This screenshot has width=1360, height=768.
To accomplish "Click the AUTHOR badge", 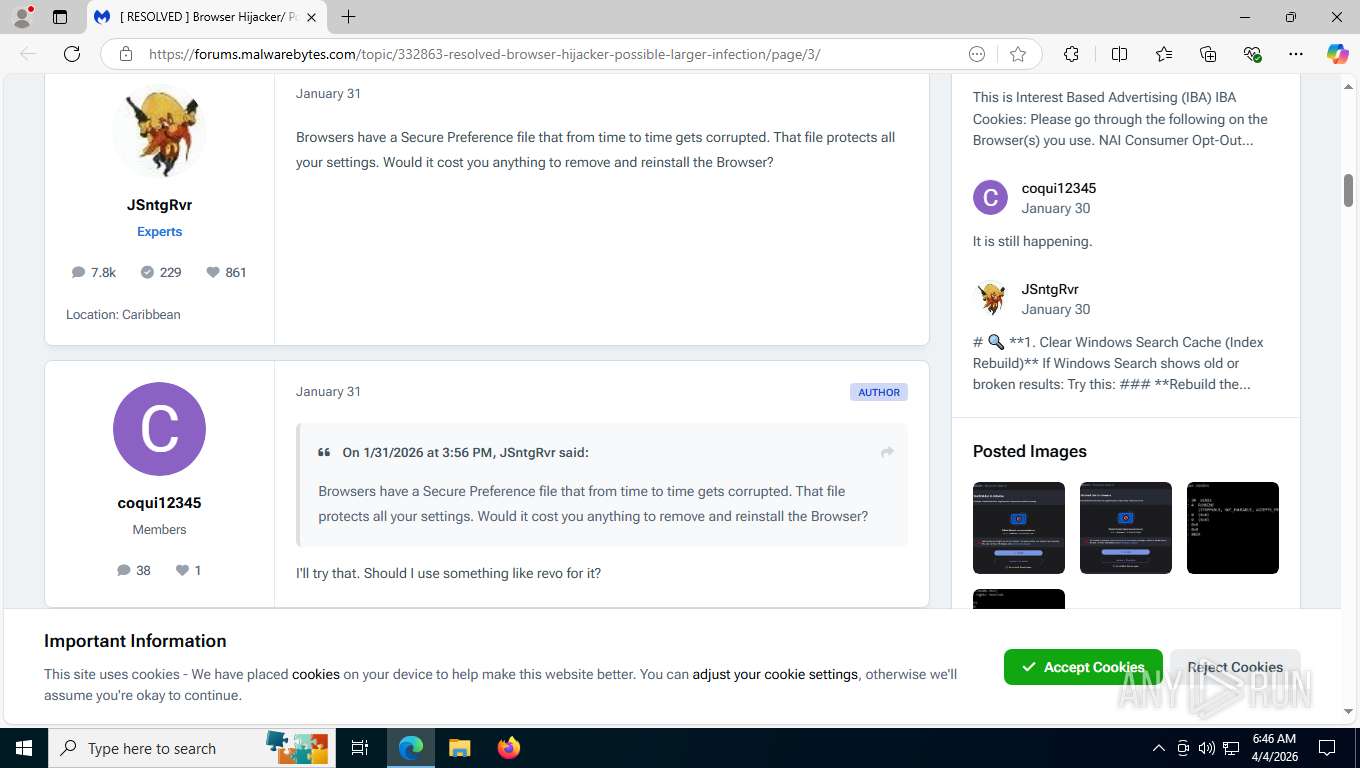I will [879, 392].
